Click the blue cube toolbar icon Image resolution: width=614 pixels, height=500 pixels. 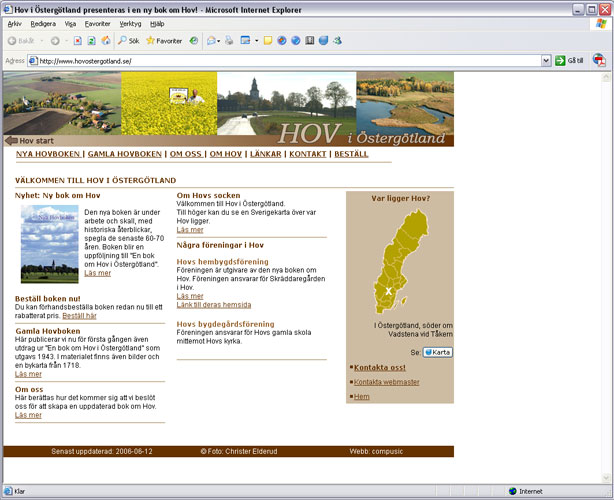tap(323, 41)
